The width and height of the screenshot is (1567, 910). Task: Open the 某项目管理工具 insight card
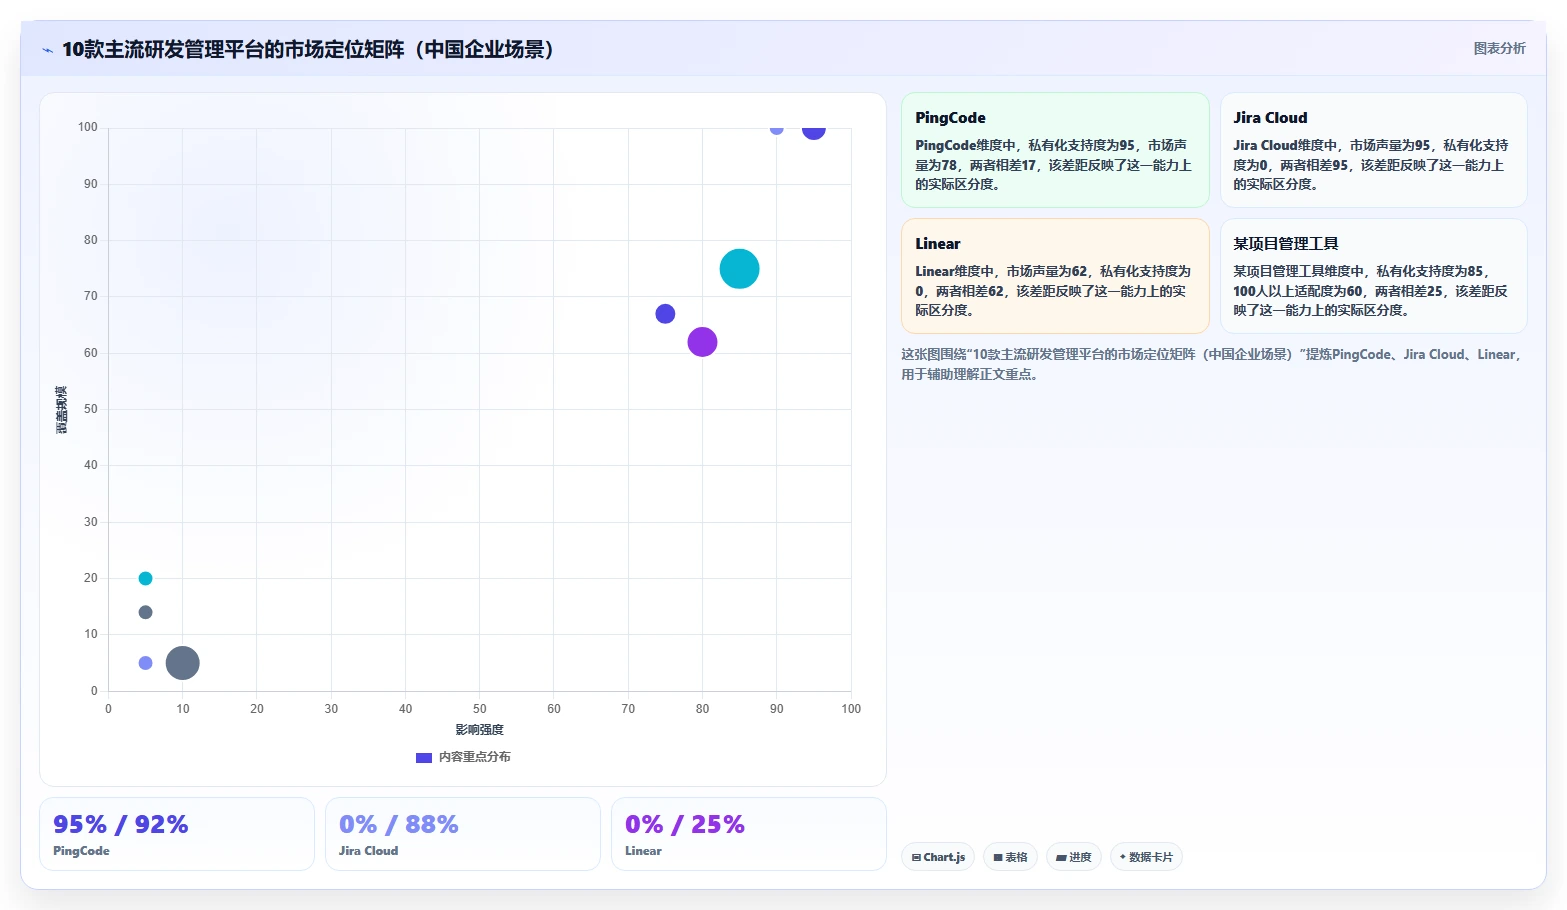tap(1373, 276)
